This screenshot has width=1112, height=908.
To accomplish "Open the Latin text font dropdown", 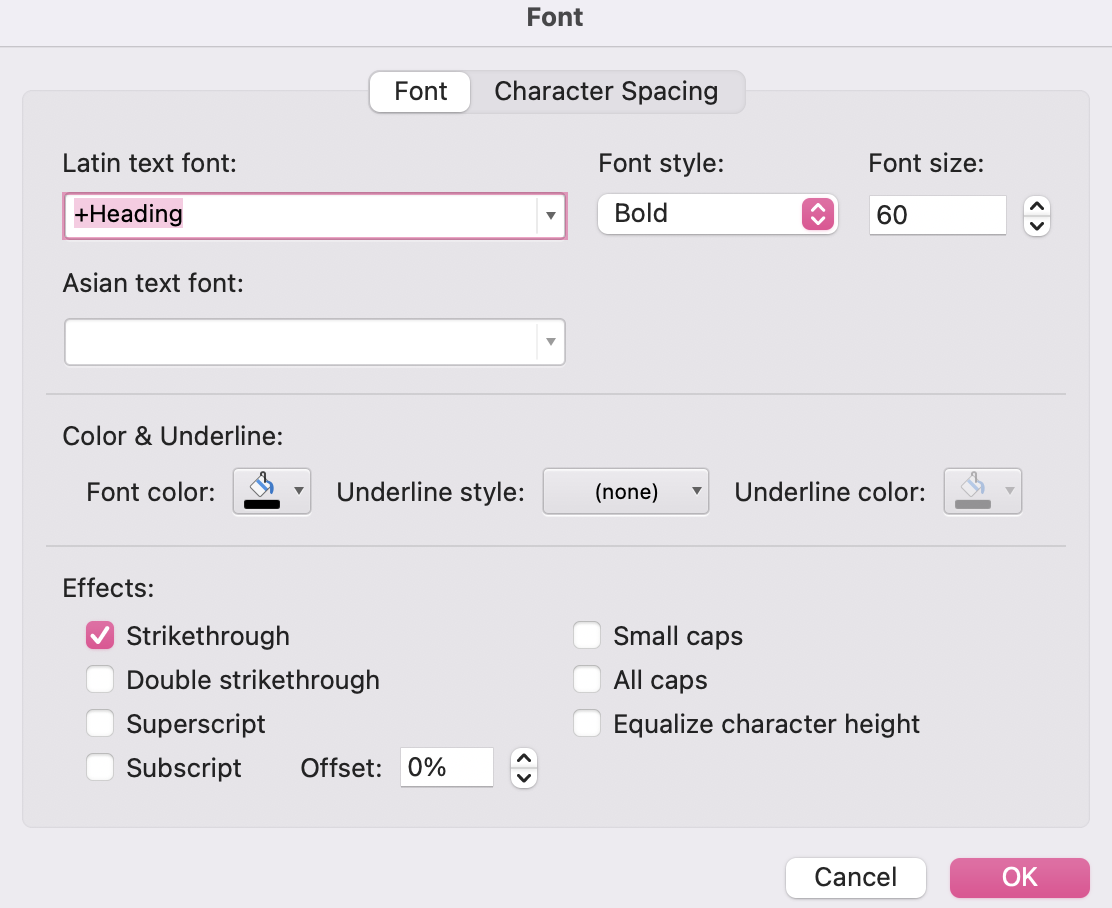I will [550, 216].
